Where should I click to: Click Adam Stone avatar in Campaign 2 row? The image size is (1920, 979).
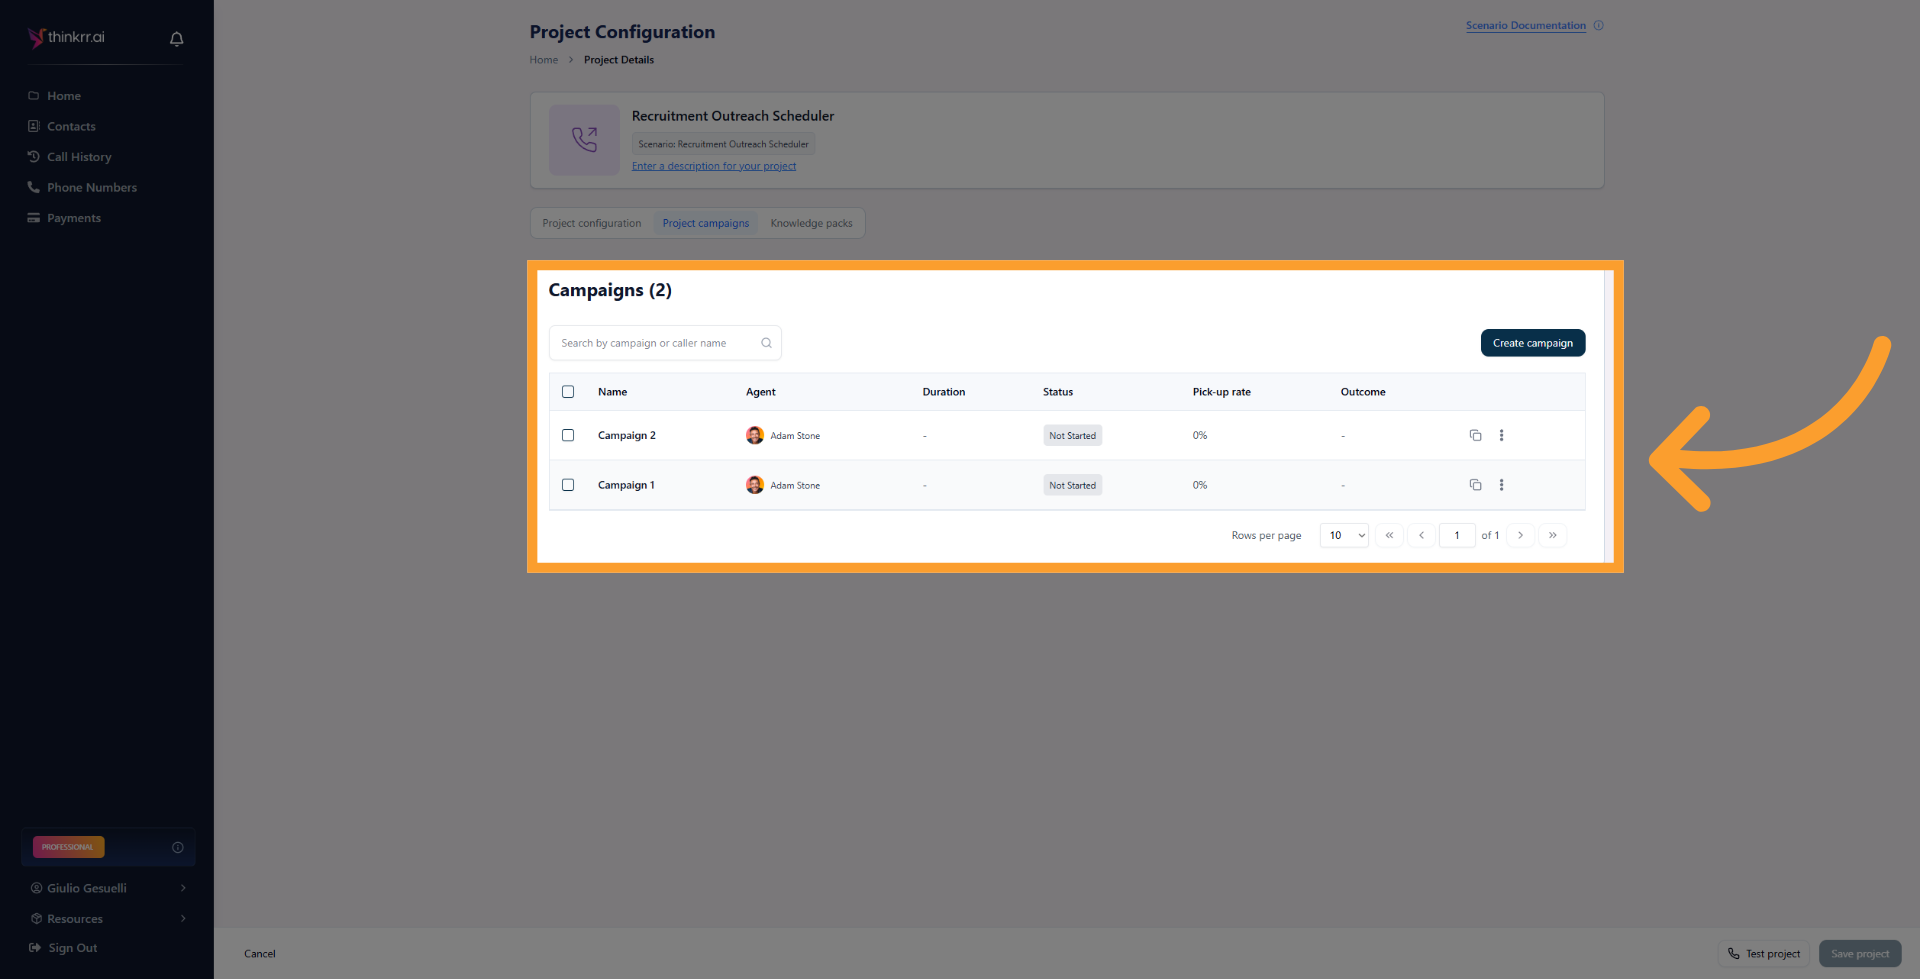[x=755, y=436]
